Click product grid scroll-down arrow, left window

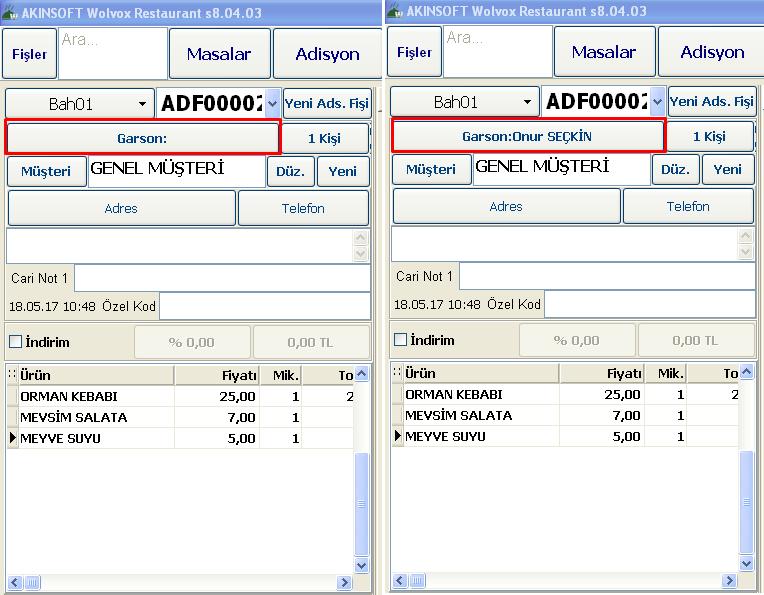362,565
